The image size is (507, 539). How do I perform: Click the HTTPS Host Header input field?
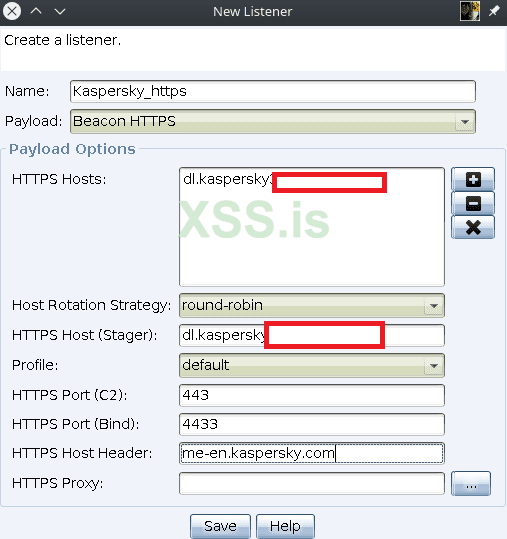(312, 453)
